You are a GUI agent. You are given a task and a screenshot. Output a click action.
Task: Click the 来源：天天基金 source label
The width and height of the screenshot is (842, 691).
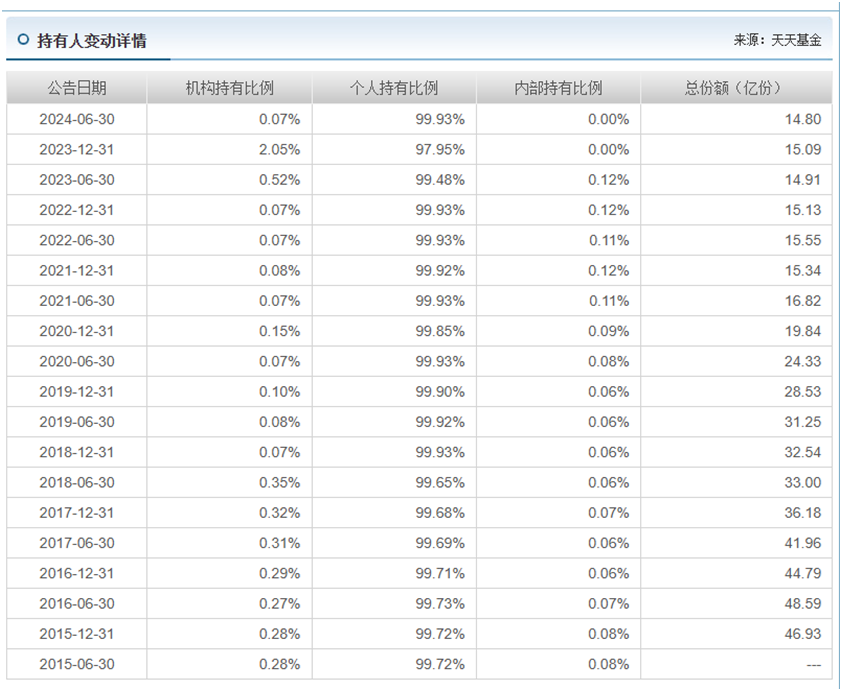point(778,40)
